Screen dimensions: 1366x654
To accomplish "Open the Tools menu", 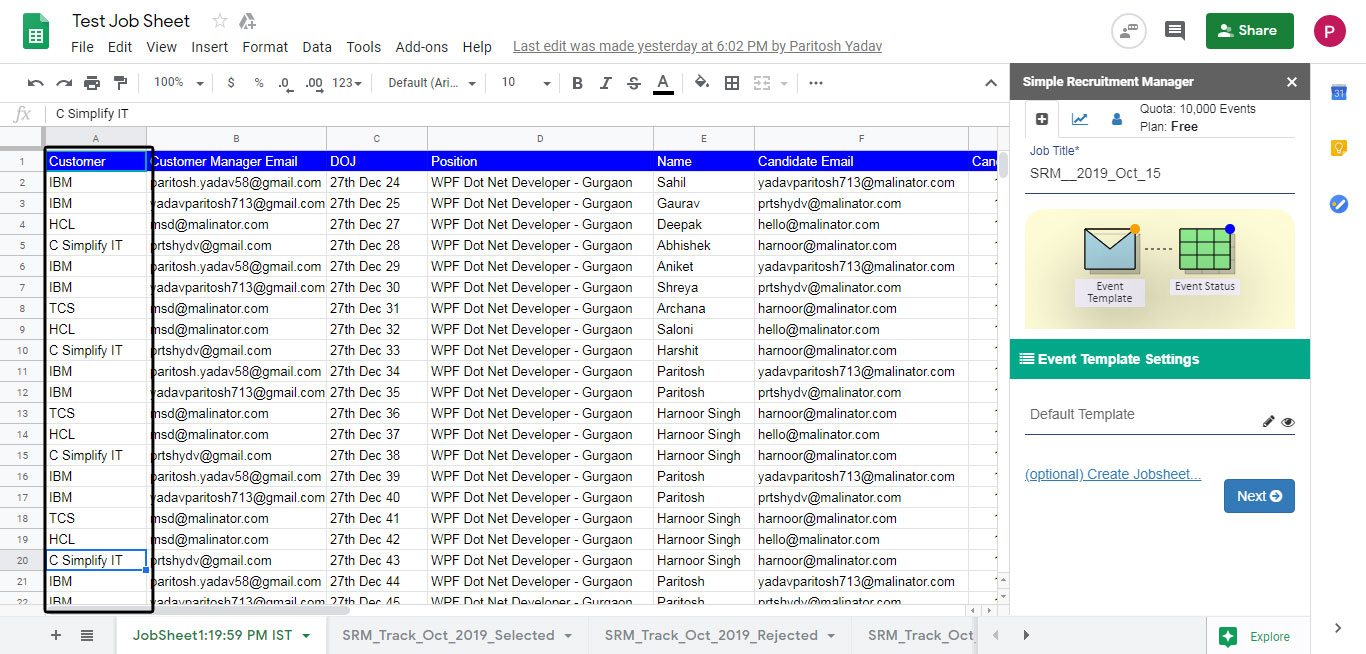I will pyautogui.click(x=364, y=47).
